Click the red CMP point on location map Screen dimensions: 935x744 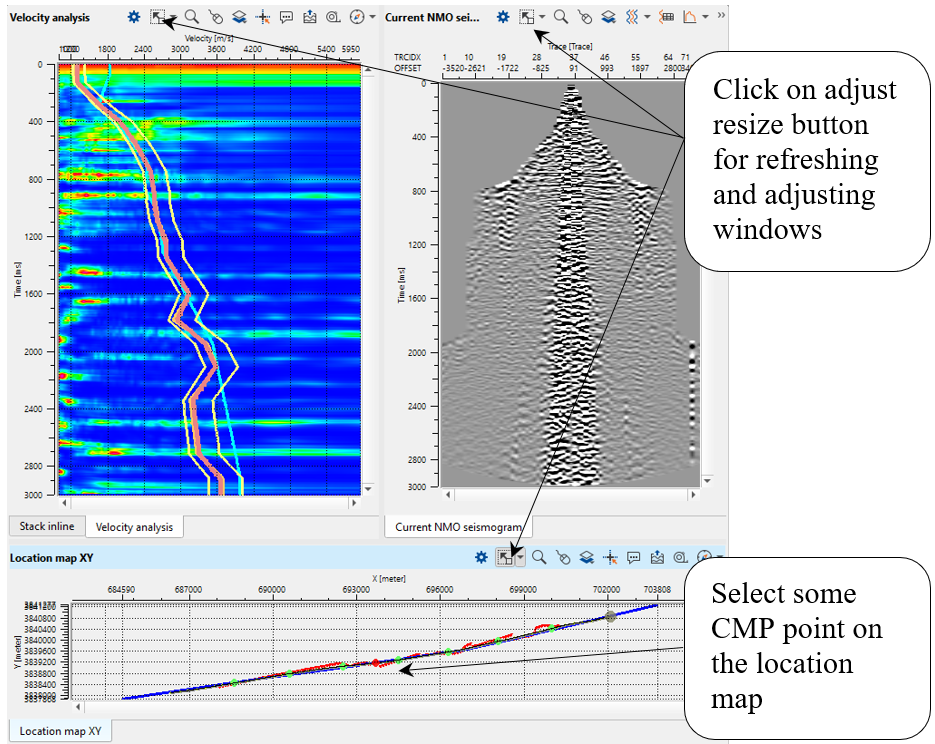pyautogui.click(x=376, y=663)
